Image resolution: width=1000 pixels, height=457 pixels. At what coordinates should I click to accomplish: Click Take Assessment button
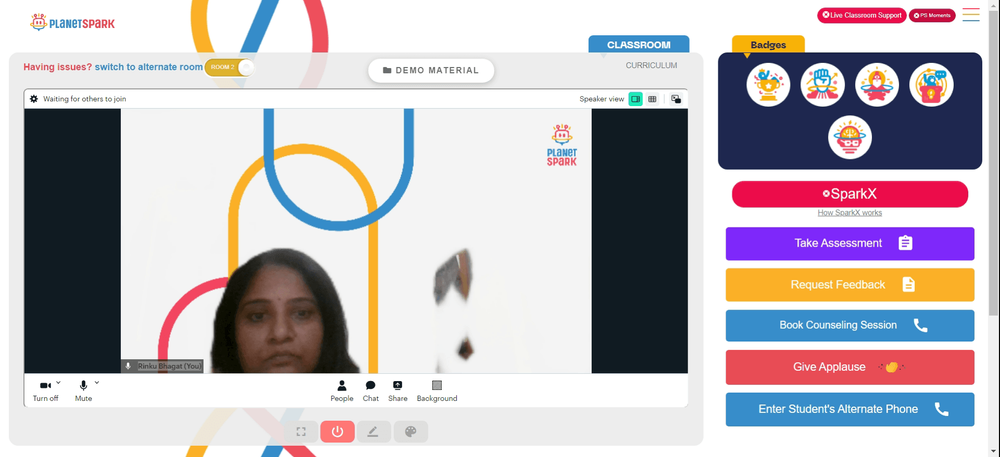coord(849,243)
